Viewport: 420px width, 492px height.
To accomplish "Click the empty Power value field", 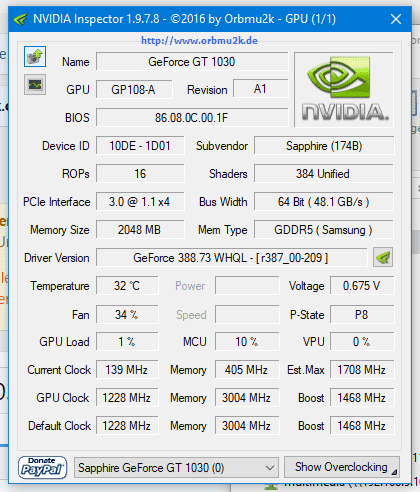I will [x=247, y=285].
